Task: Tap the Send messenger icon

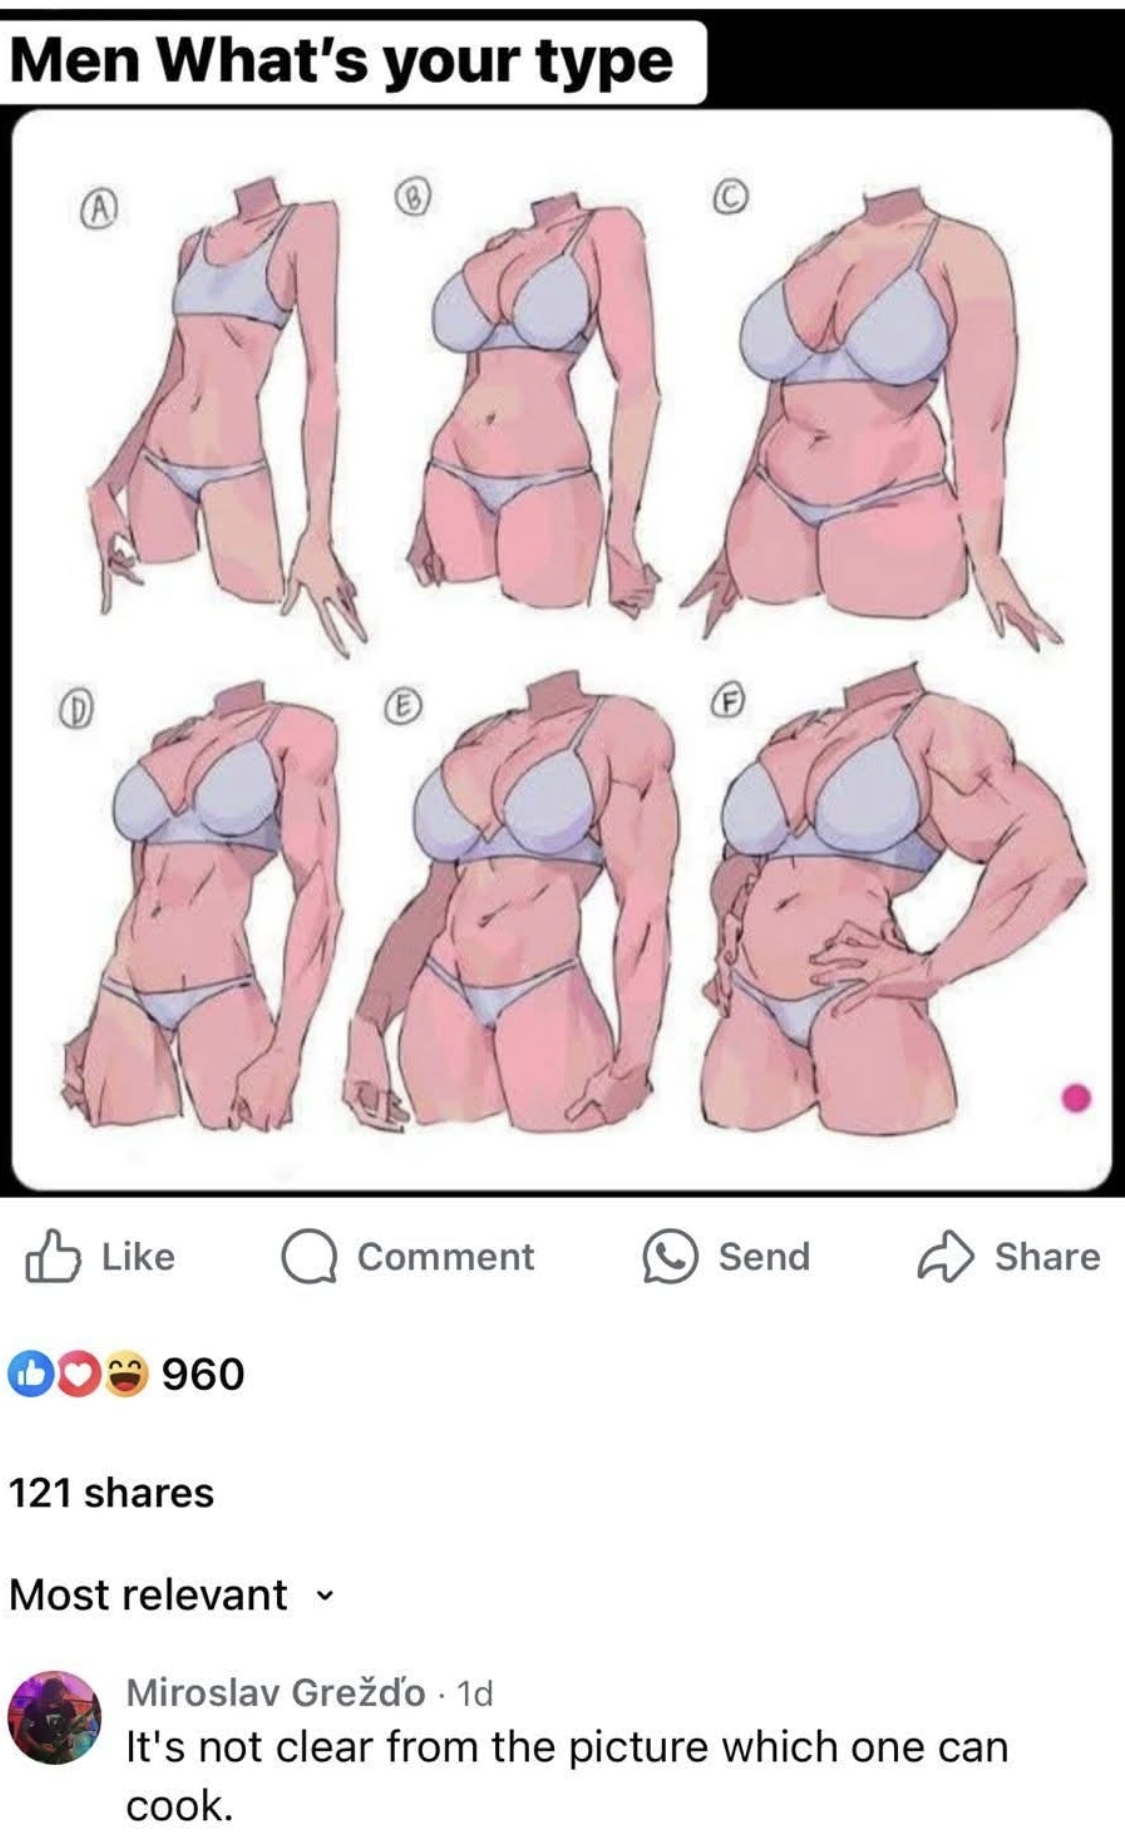Action: pos(669,1258)
